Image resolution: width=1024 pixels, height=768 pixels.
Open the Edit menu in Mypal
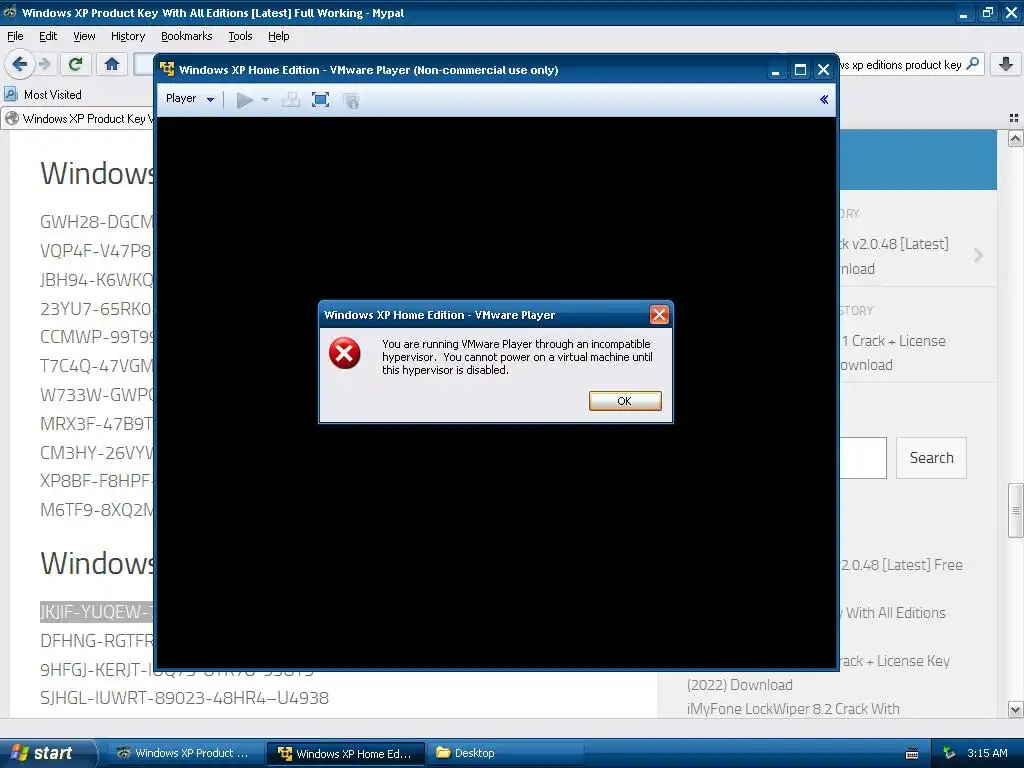48,36
